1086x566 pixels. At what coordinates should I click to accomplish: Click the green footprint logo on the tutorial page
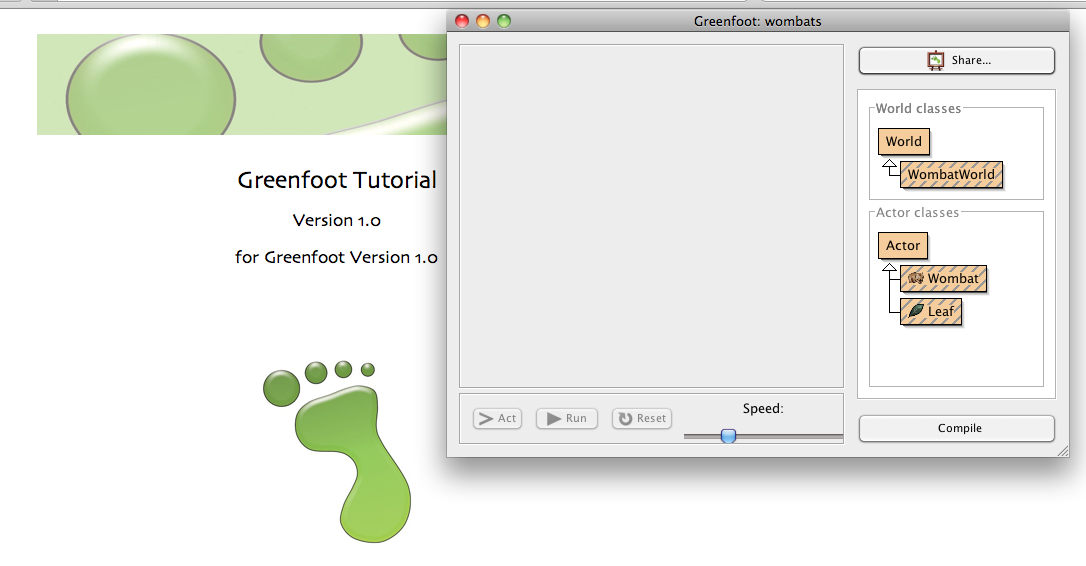click(337, 451)
